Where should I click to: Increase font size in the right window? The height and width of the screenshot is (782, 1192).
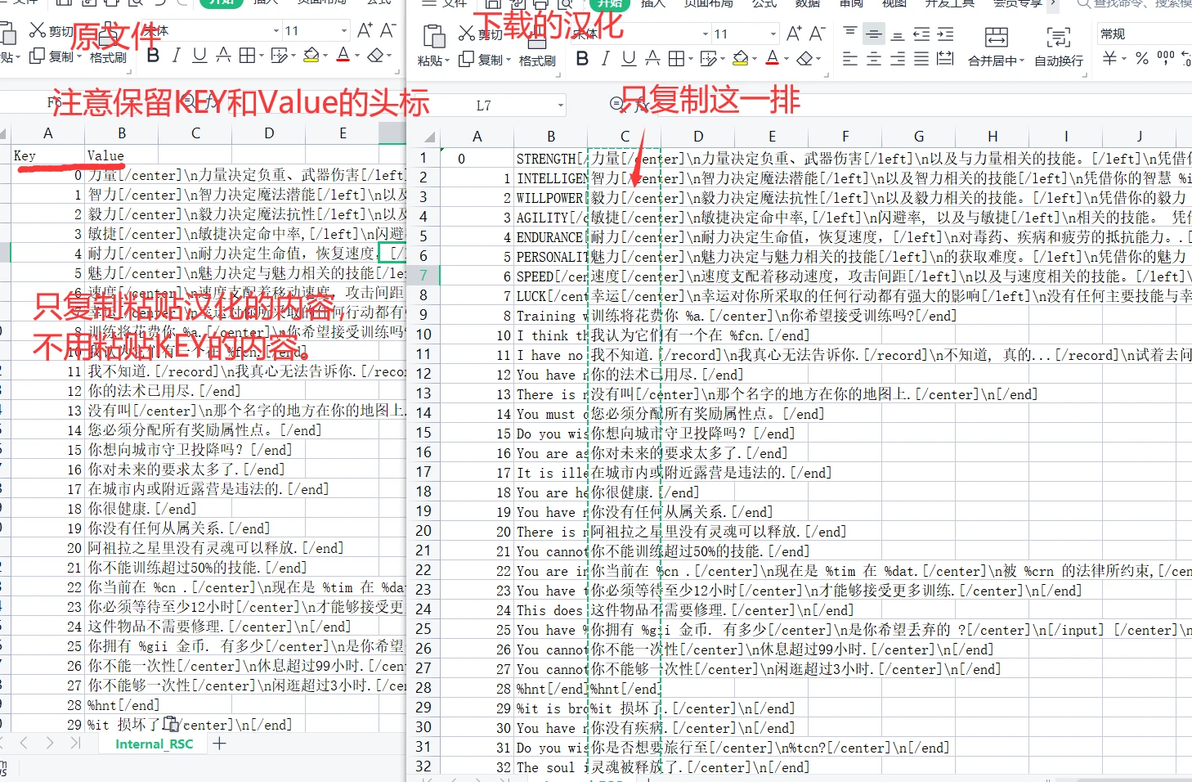pos(794,33)
